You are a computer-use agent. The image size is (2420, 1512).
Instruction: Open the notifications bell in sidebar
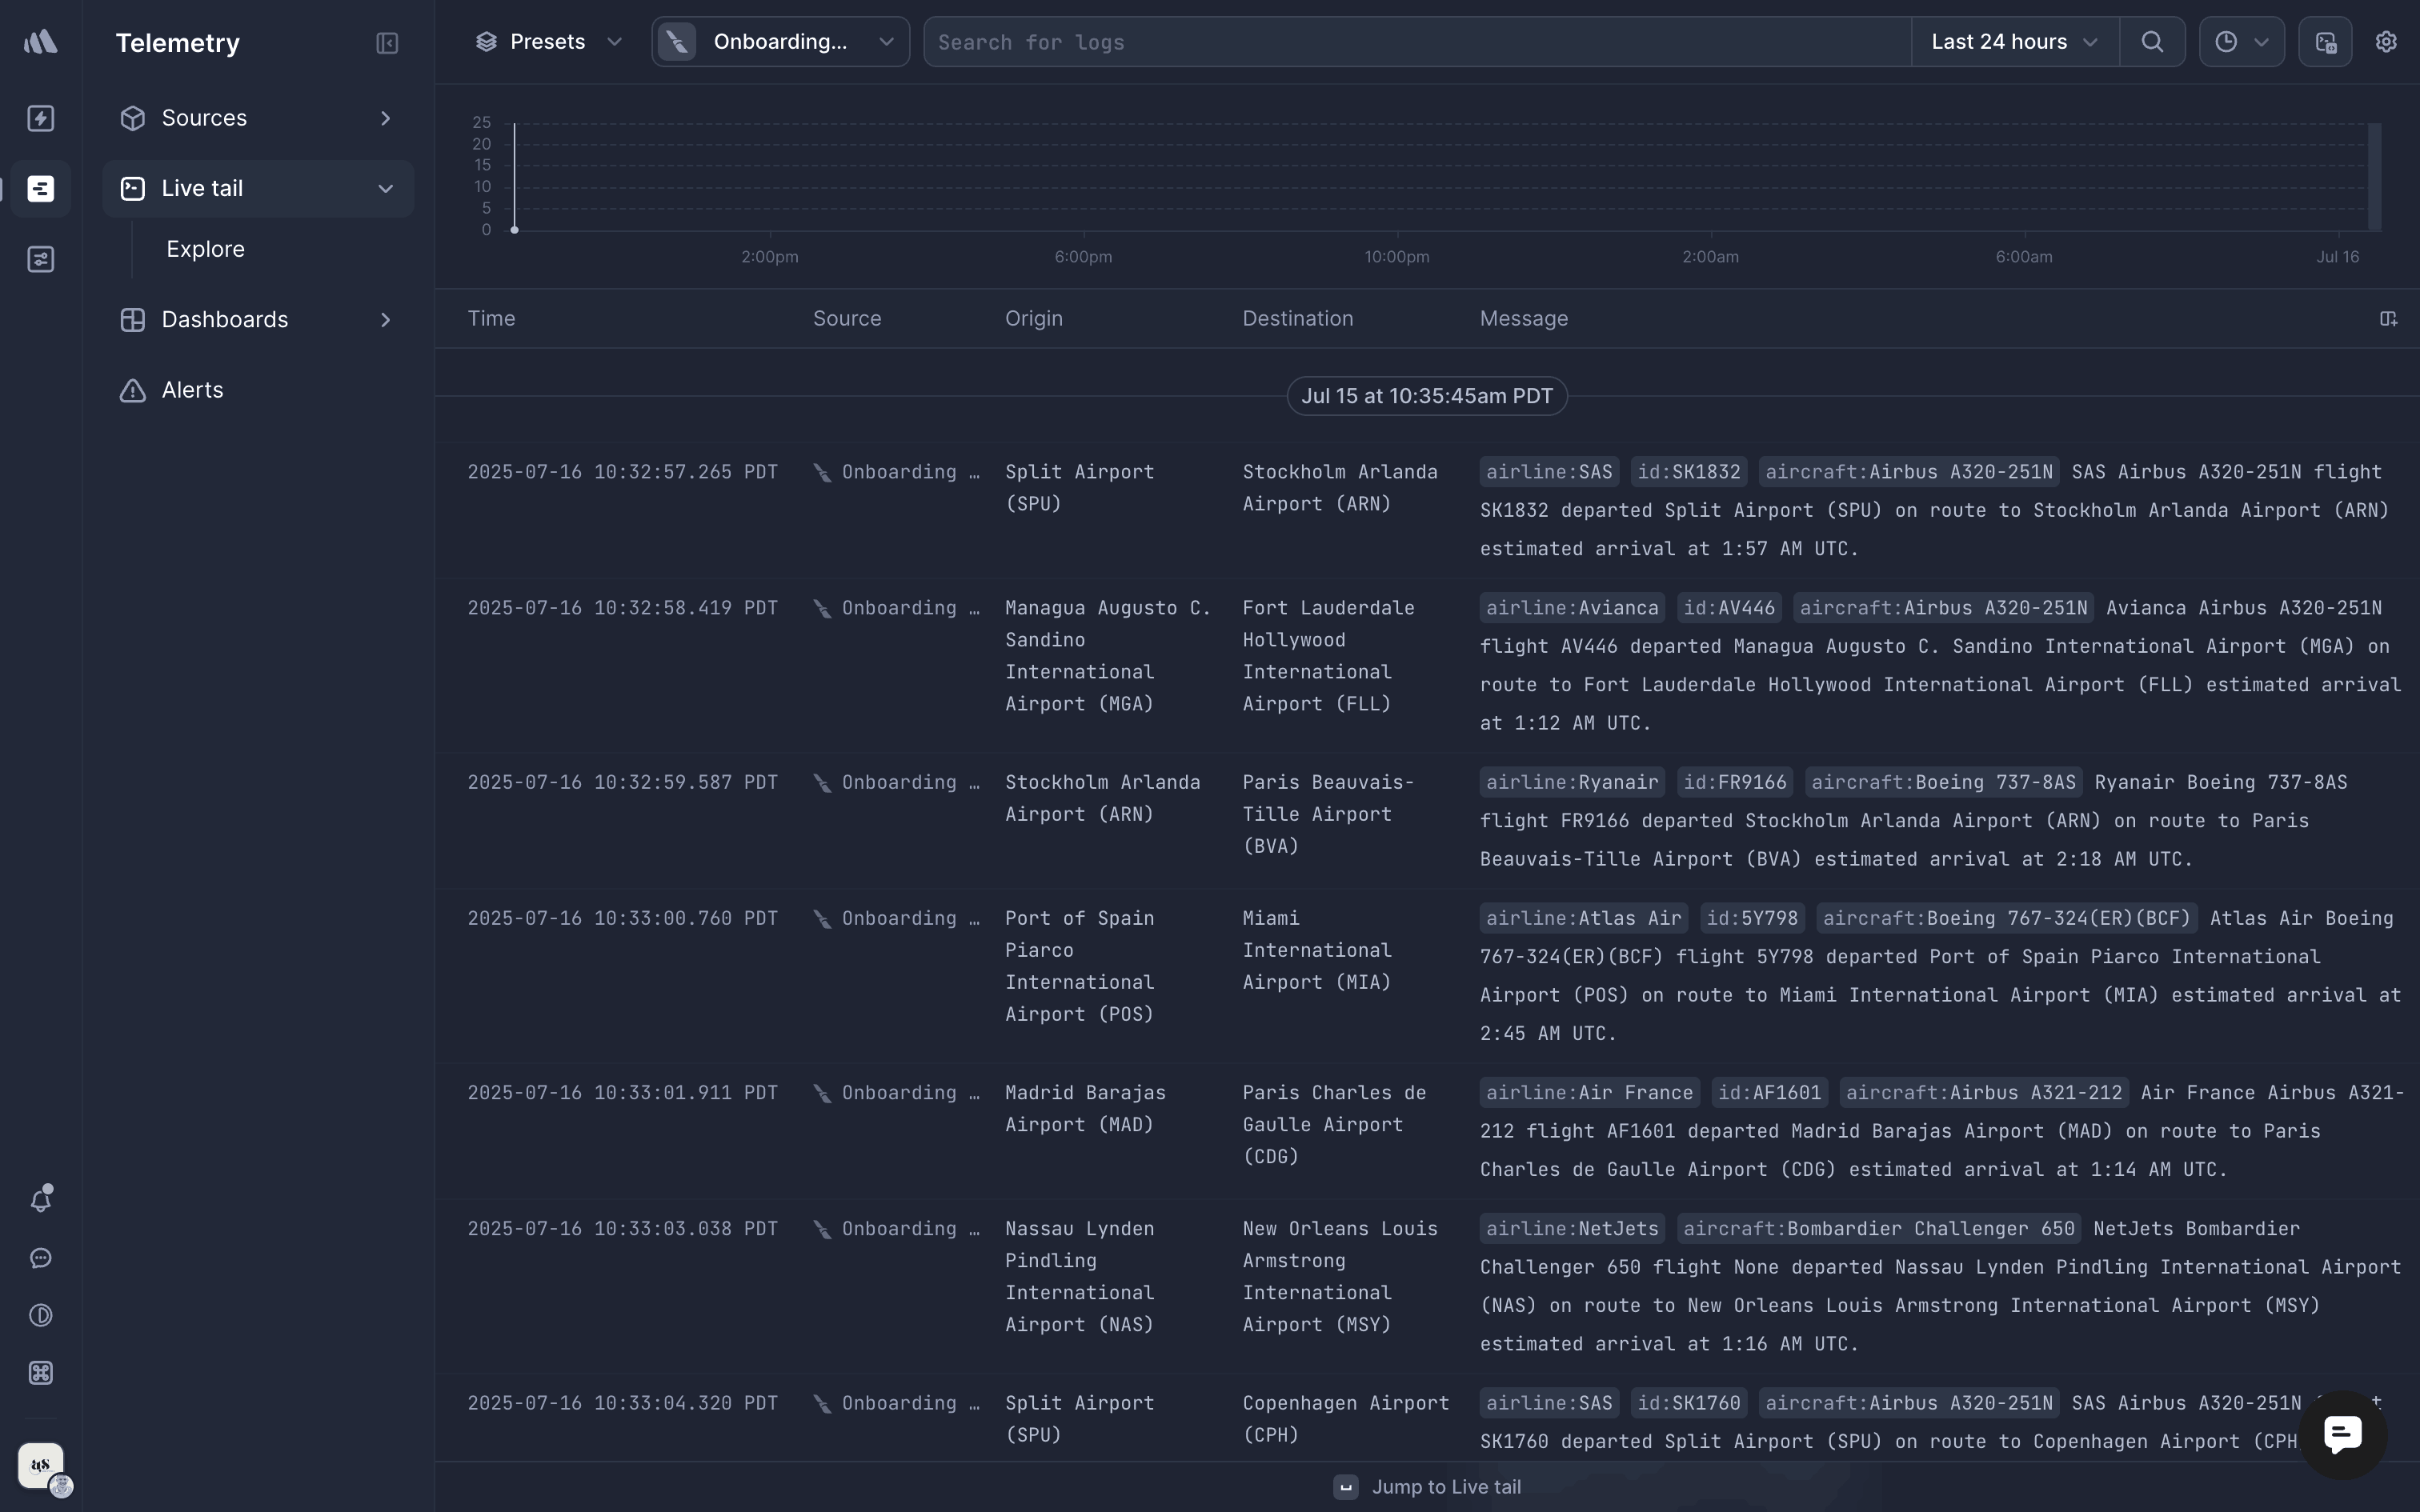click(x=41, y=1198)
